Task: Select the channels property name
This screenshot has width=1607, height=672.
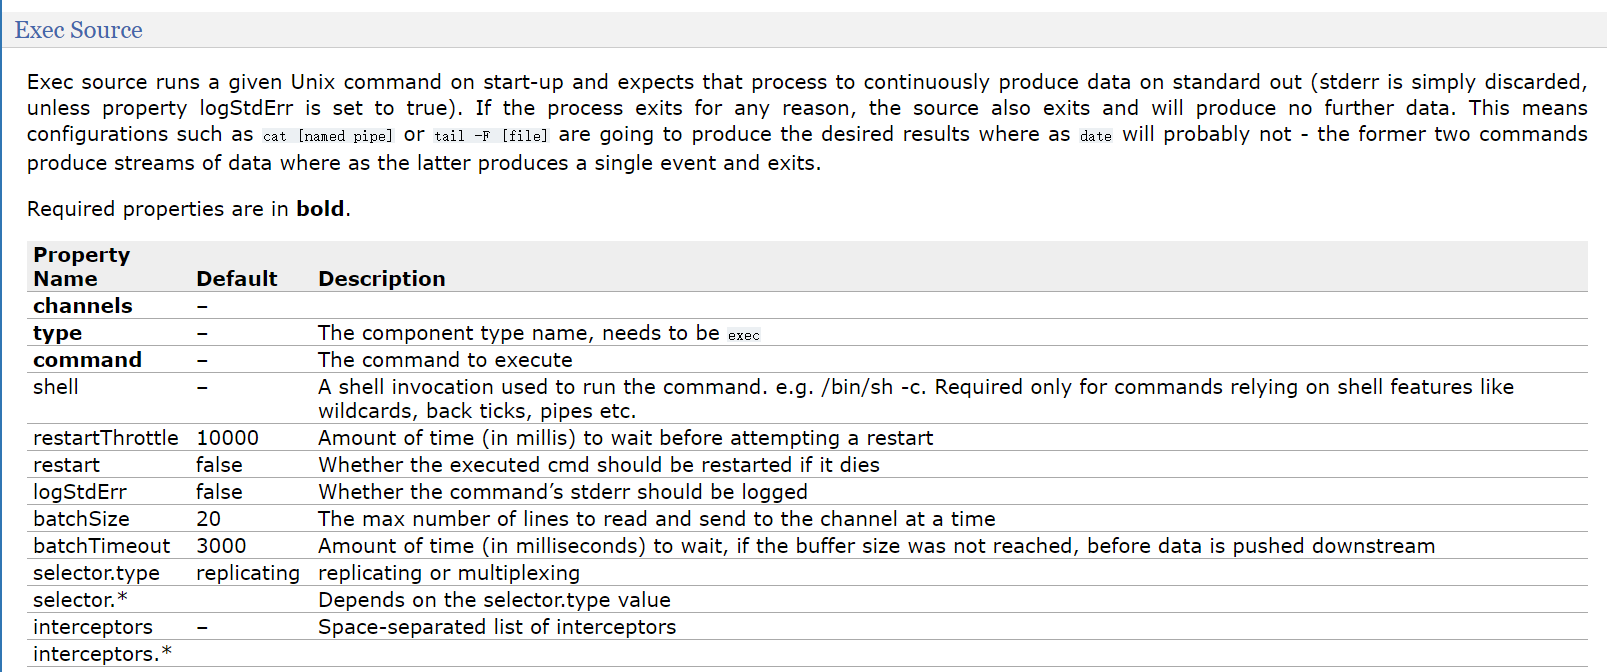Action: coord(82,306)
